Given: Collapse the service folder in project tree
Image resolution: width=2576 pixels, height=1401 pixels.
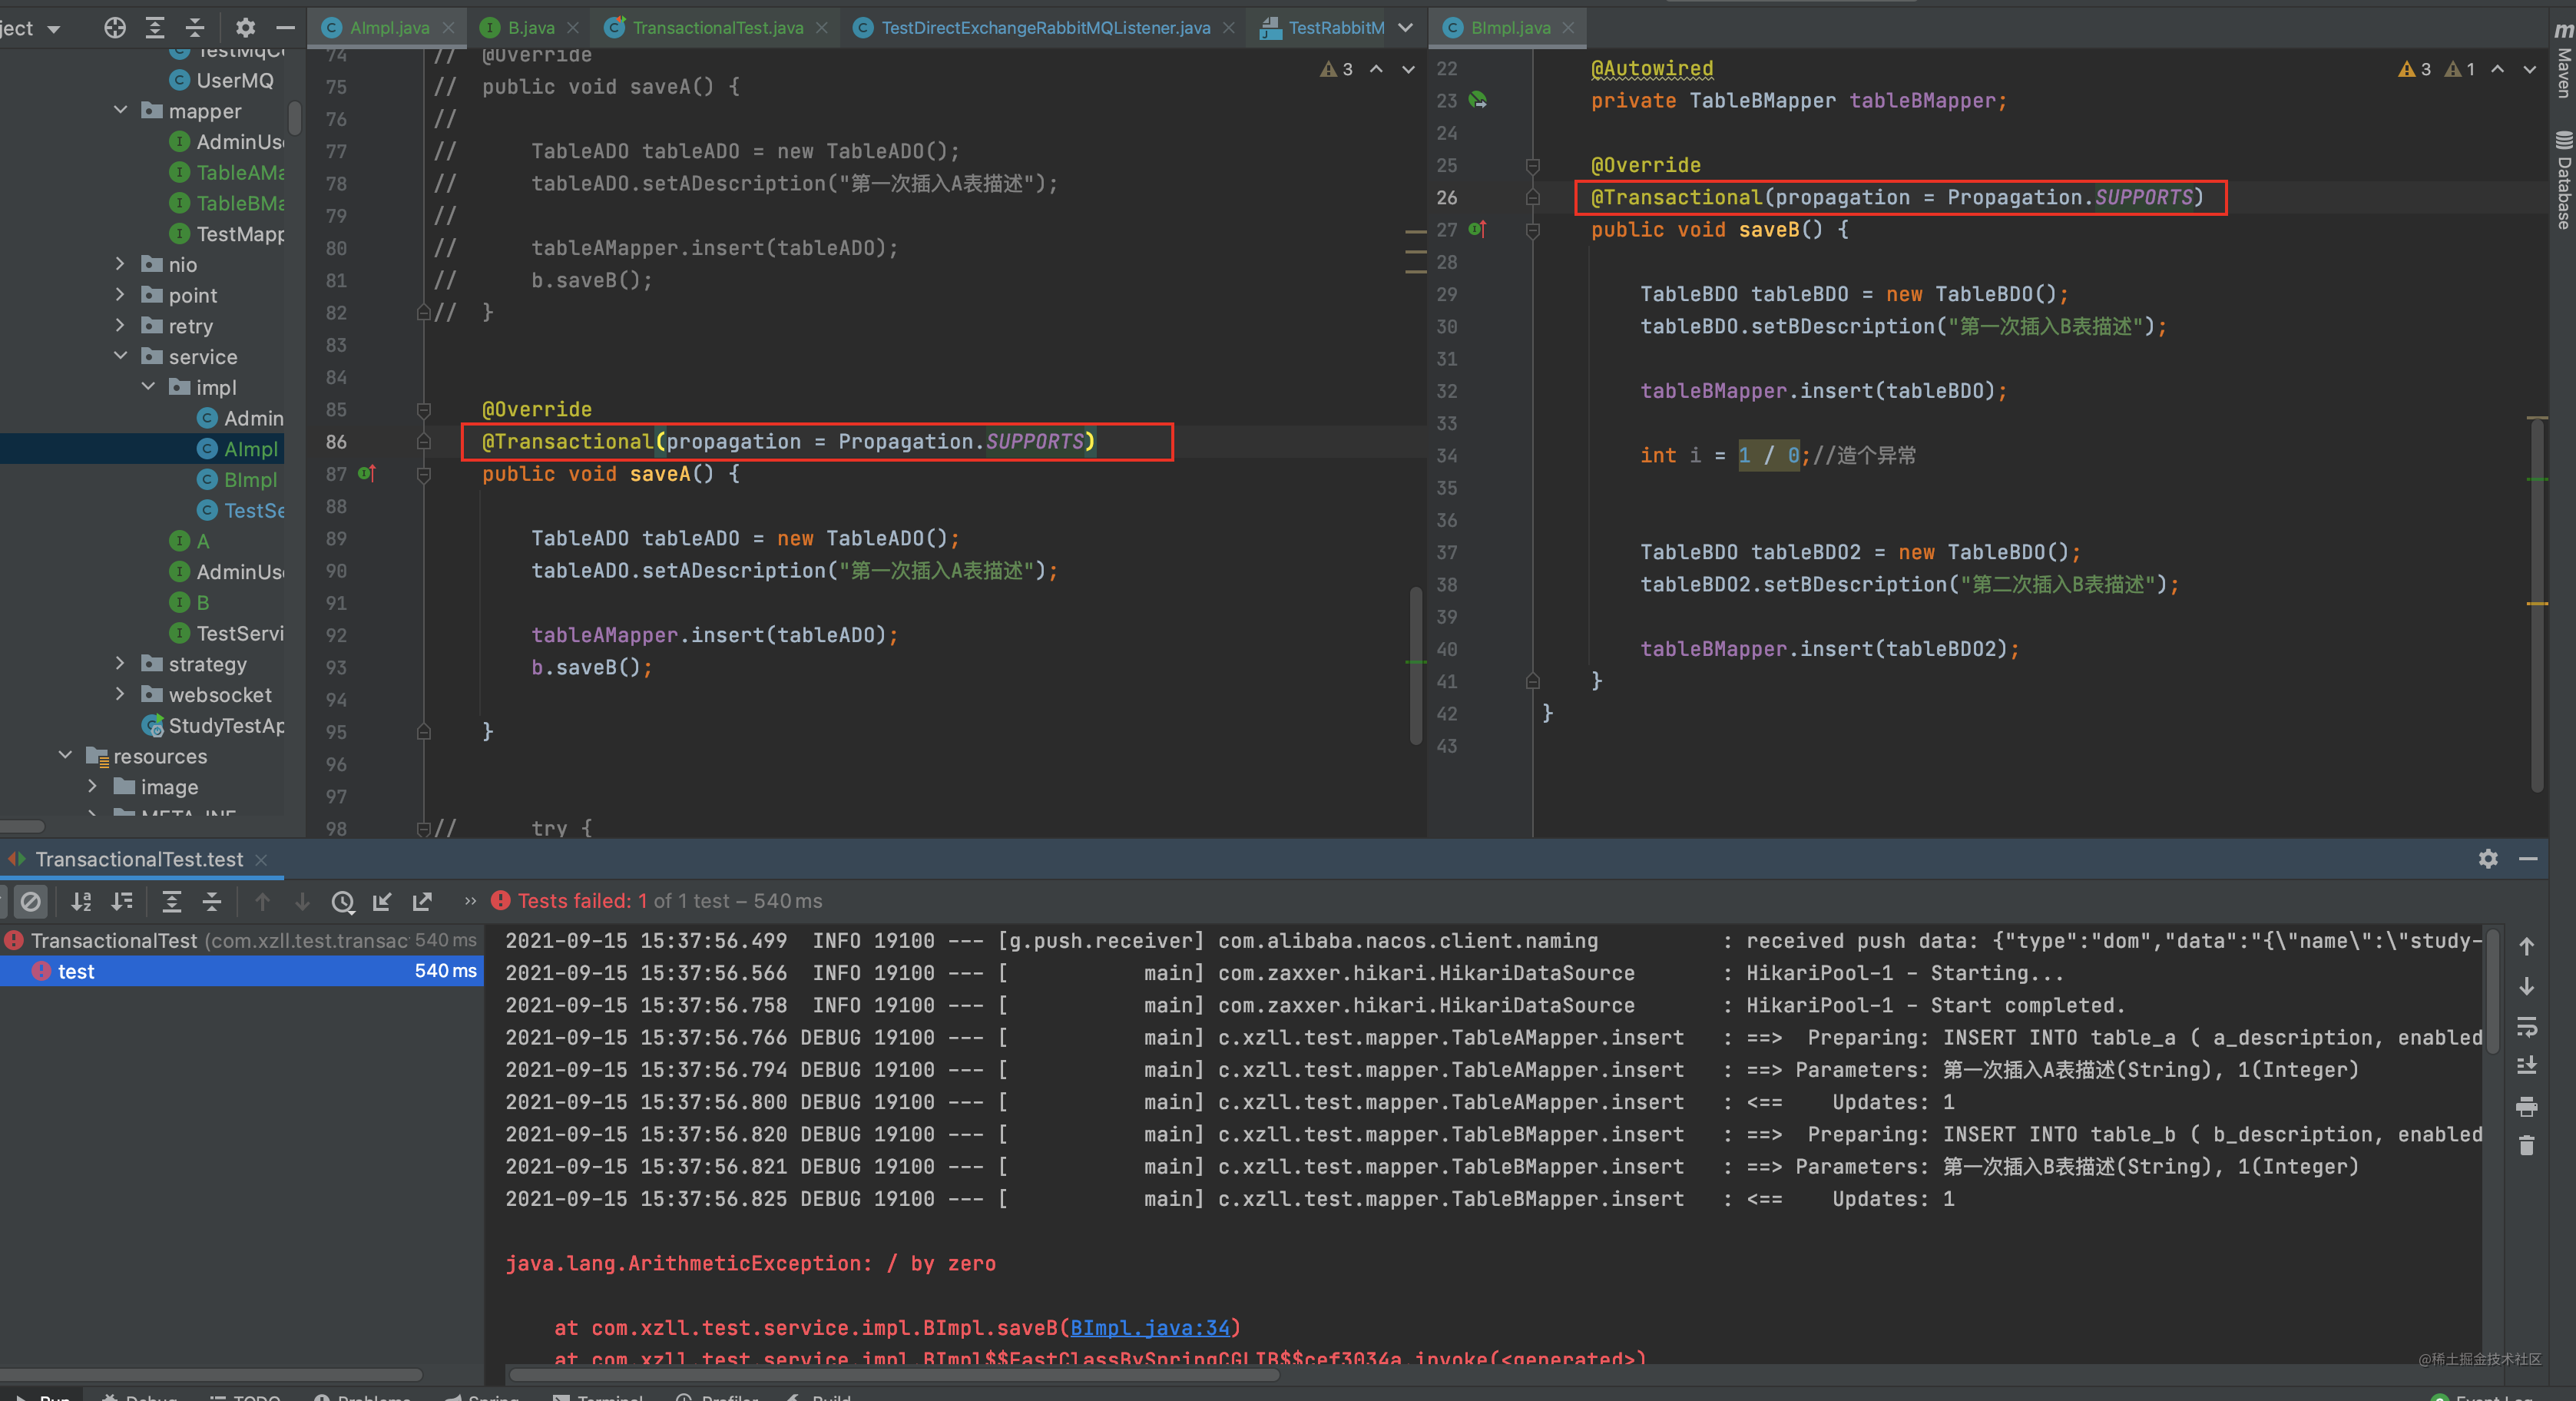Looking at the screenshot, I should click(121, 356).
